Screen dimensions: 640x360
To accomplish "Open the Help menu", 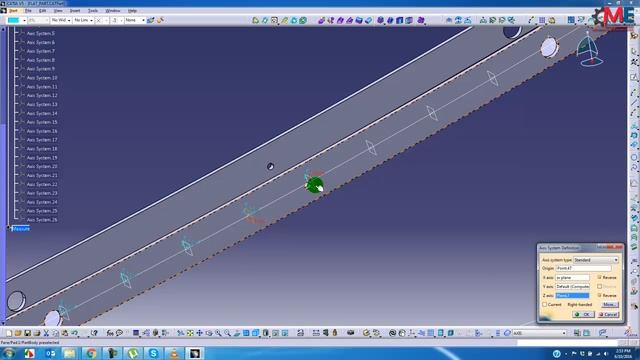I will [132, 11].
